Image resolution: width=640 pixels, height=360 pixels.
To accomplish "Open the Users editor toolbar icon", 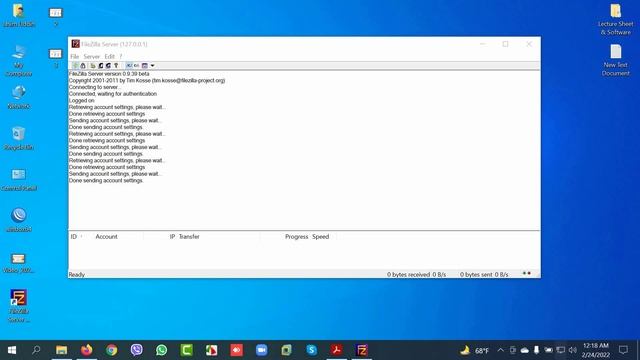I will pyautogui.click(x=101, y=65).
